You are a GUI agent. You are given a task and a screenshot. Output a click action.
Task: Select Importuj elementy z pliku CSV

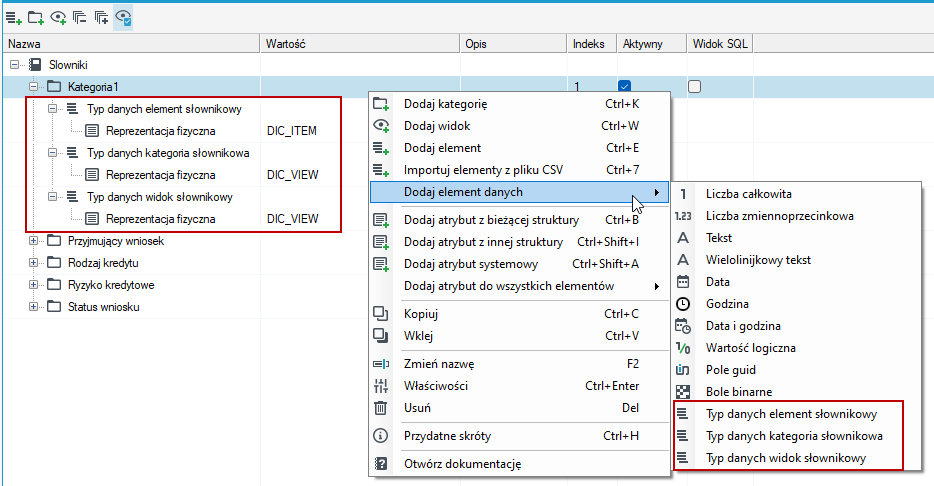click(519, 170)
